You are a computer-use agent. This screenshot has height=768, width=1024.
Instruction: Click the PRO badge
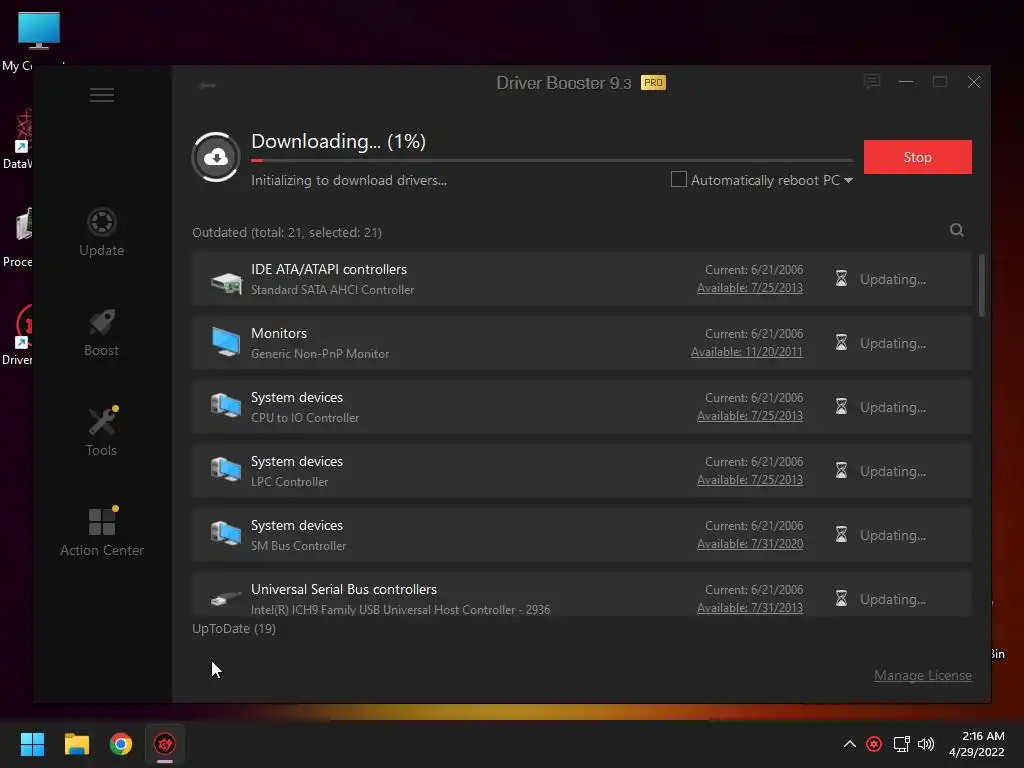click(653, 82)
